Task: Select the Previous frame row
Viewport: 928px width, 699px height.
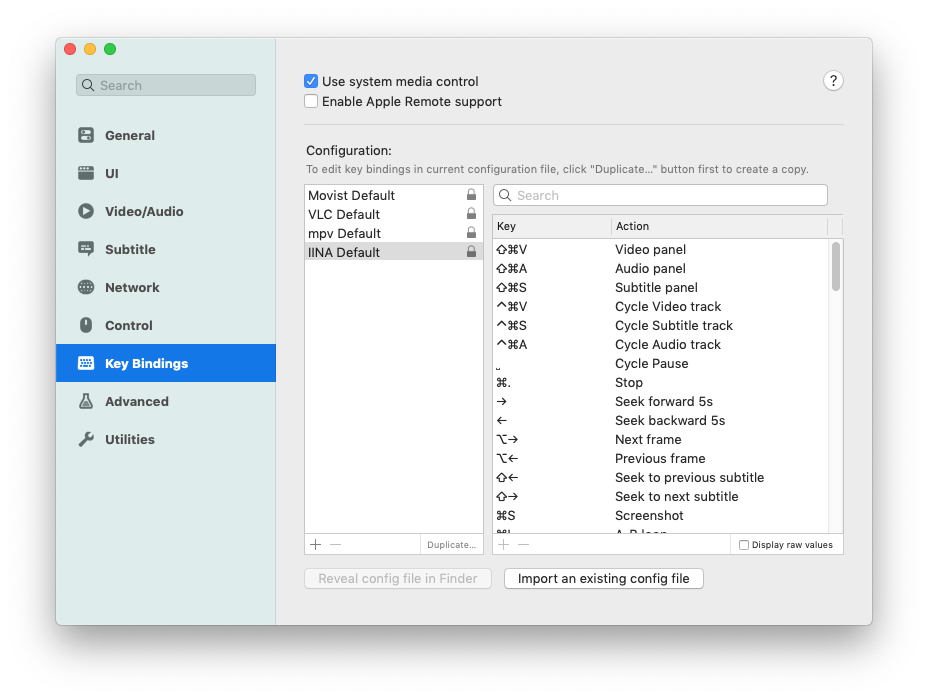Action: (660, 458)
